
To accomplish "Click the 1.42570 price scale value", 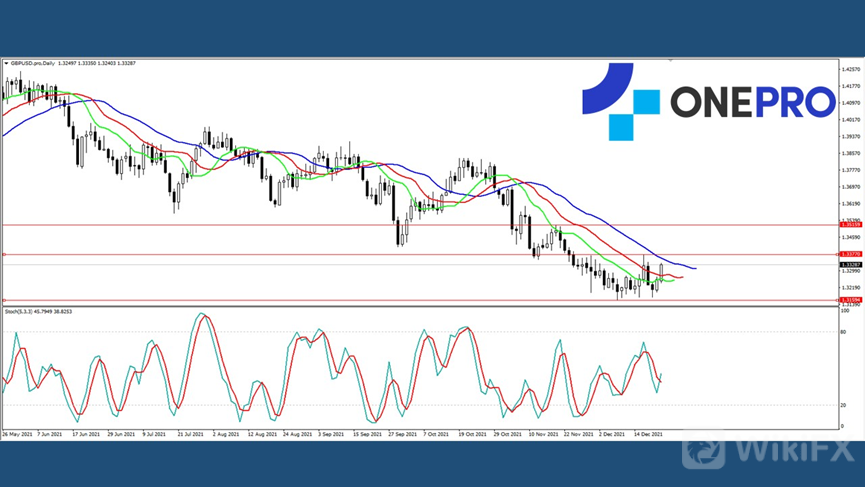I will [x=851, y=70].
